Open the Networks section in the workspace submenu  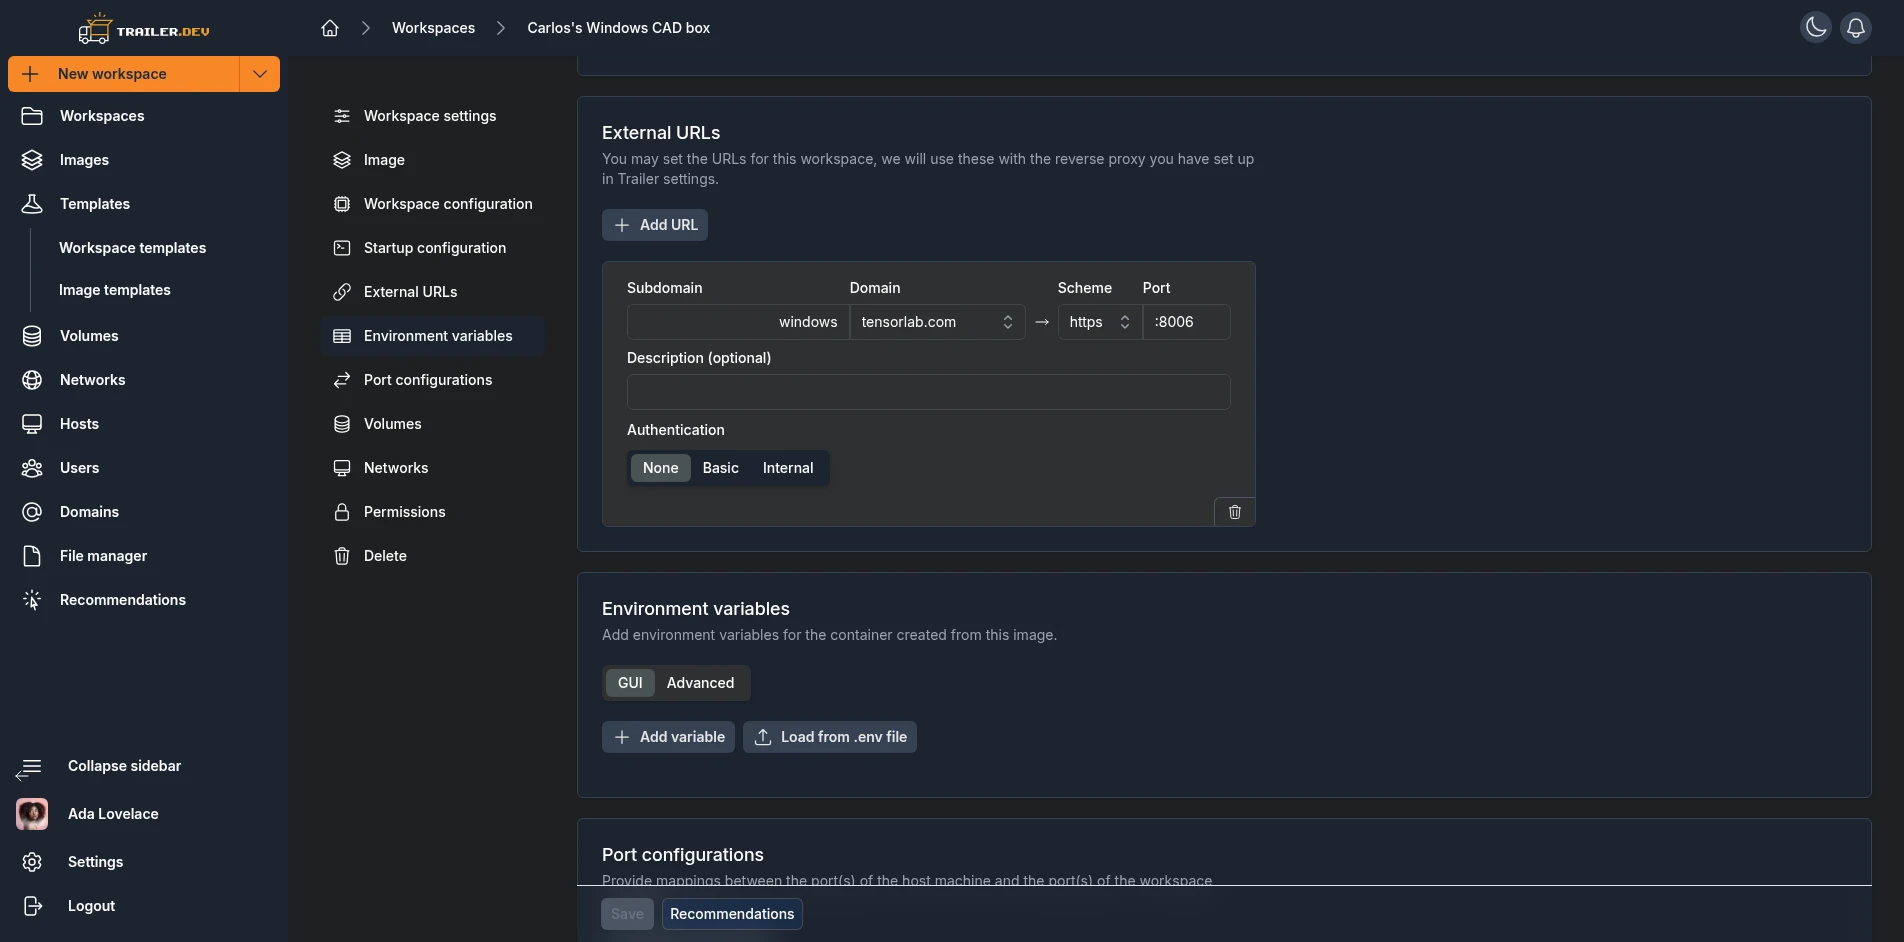[x=432, y=468]
